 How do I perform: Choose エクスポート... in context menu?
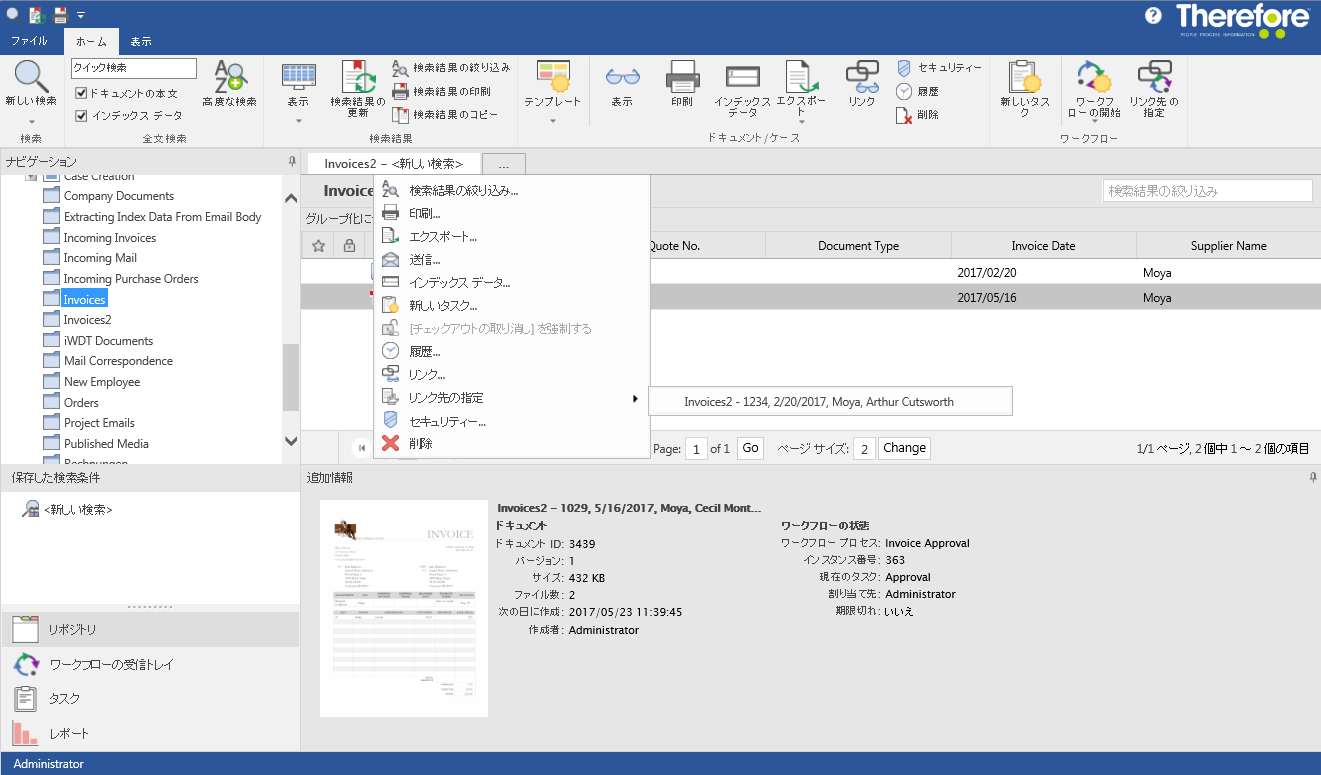[x=512, y=236]
